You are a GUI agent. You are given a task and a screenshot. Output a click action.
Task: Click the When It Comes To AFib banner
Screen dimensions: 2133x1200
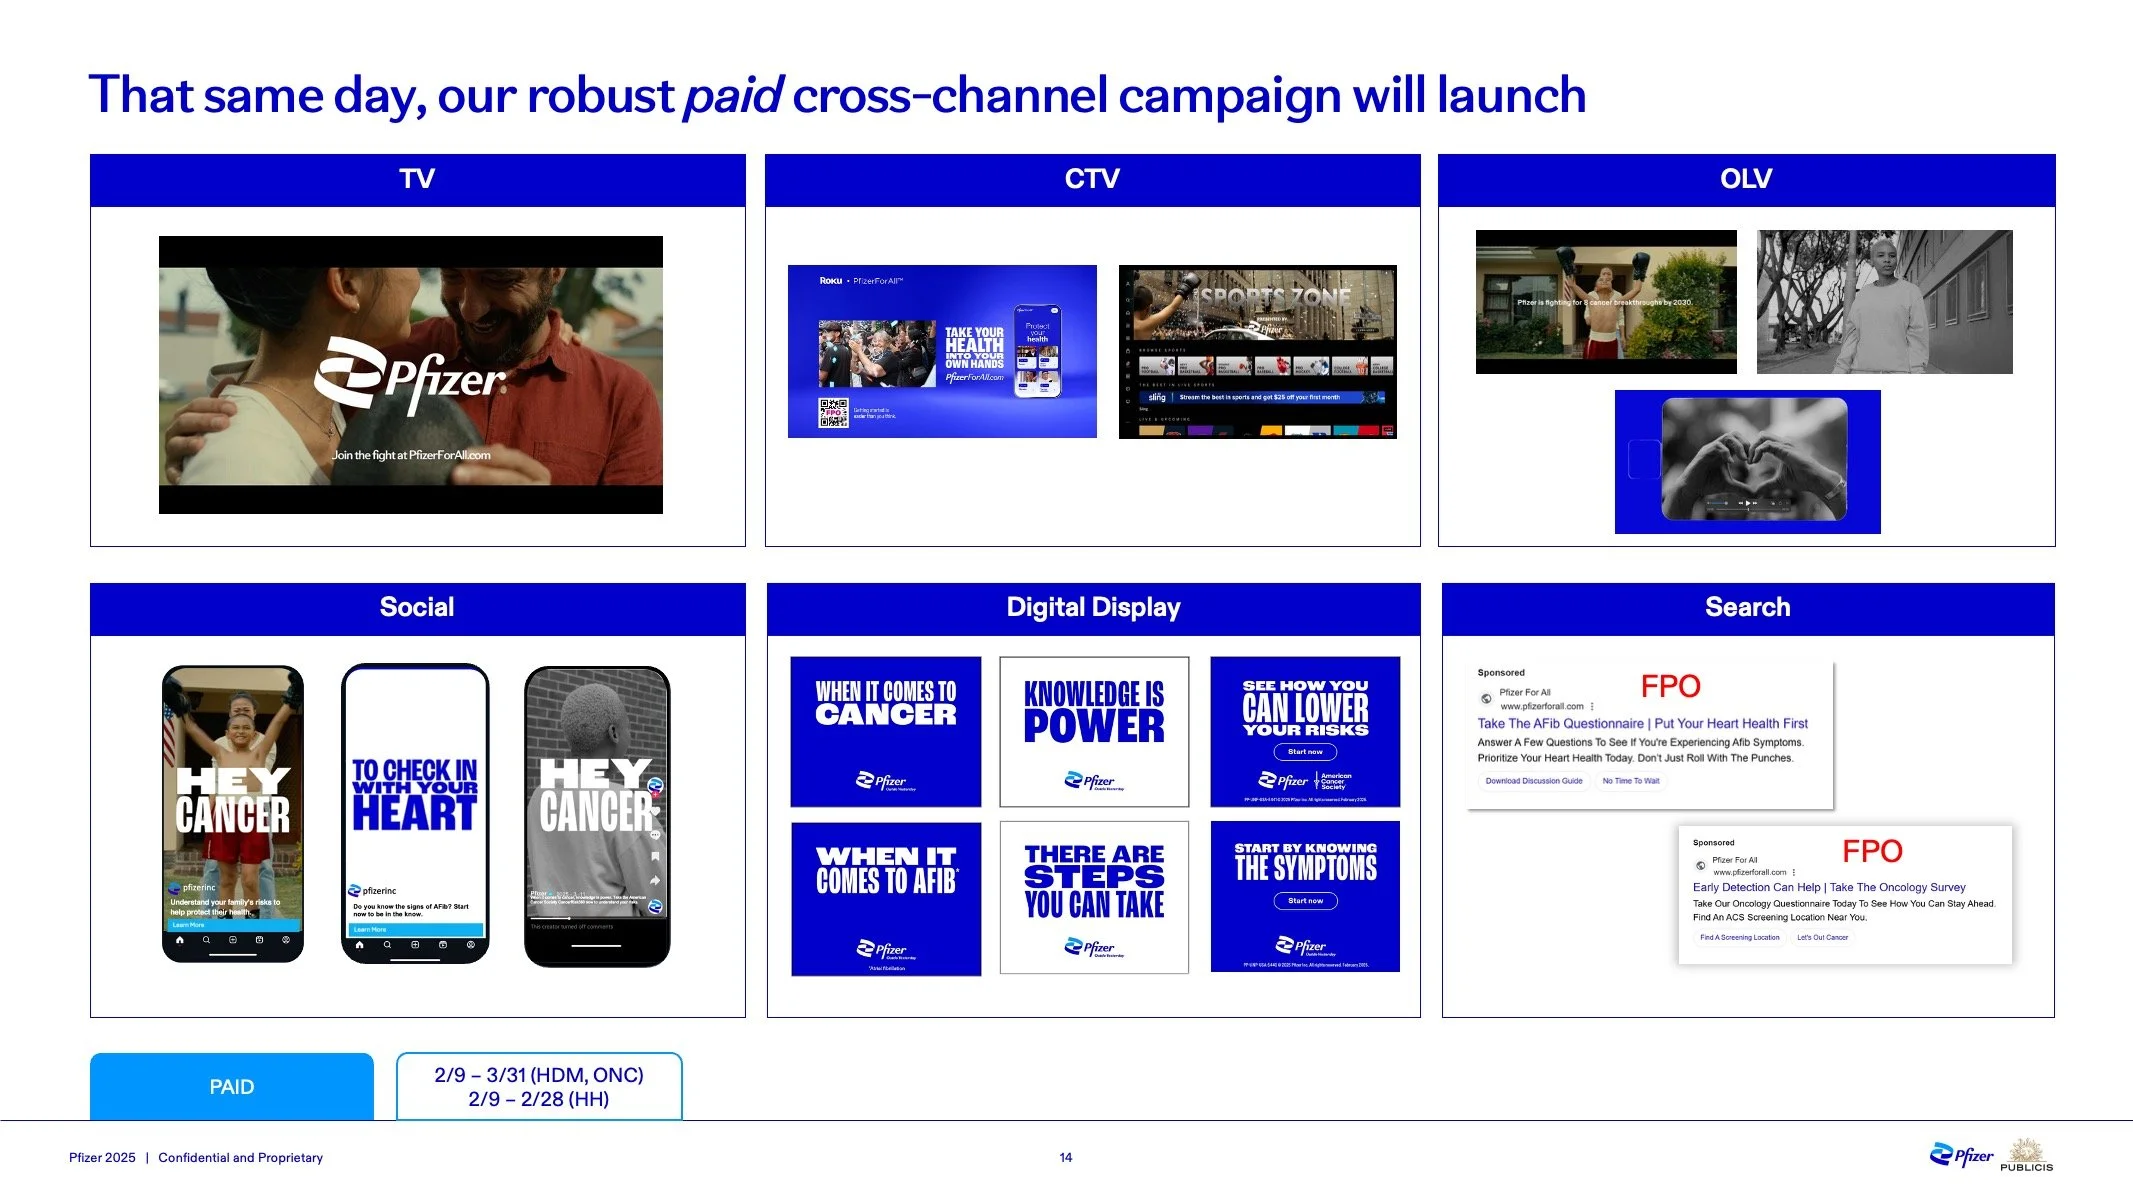pos(886,898)
